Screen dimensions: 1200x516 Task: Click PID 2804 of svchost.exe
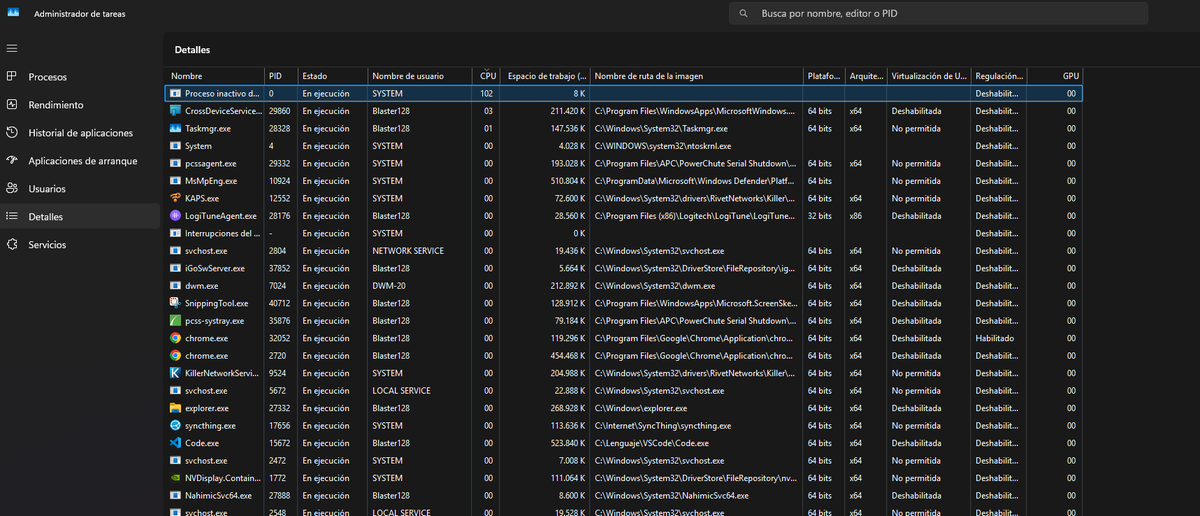277,251
